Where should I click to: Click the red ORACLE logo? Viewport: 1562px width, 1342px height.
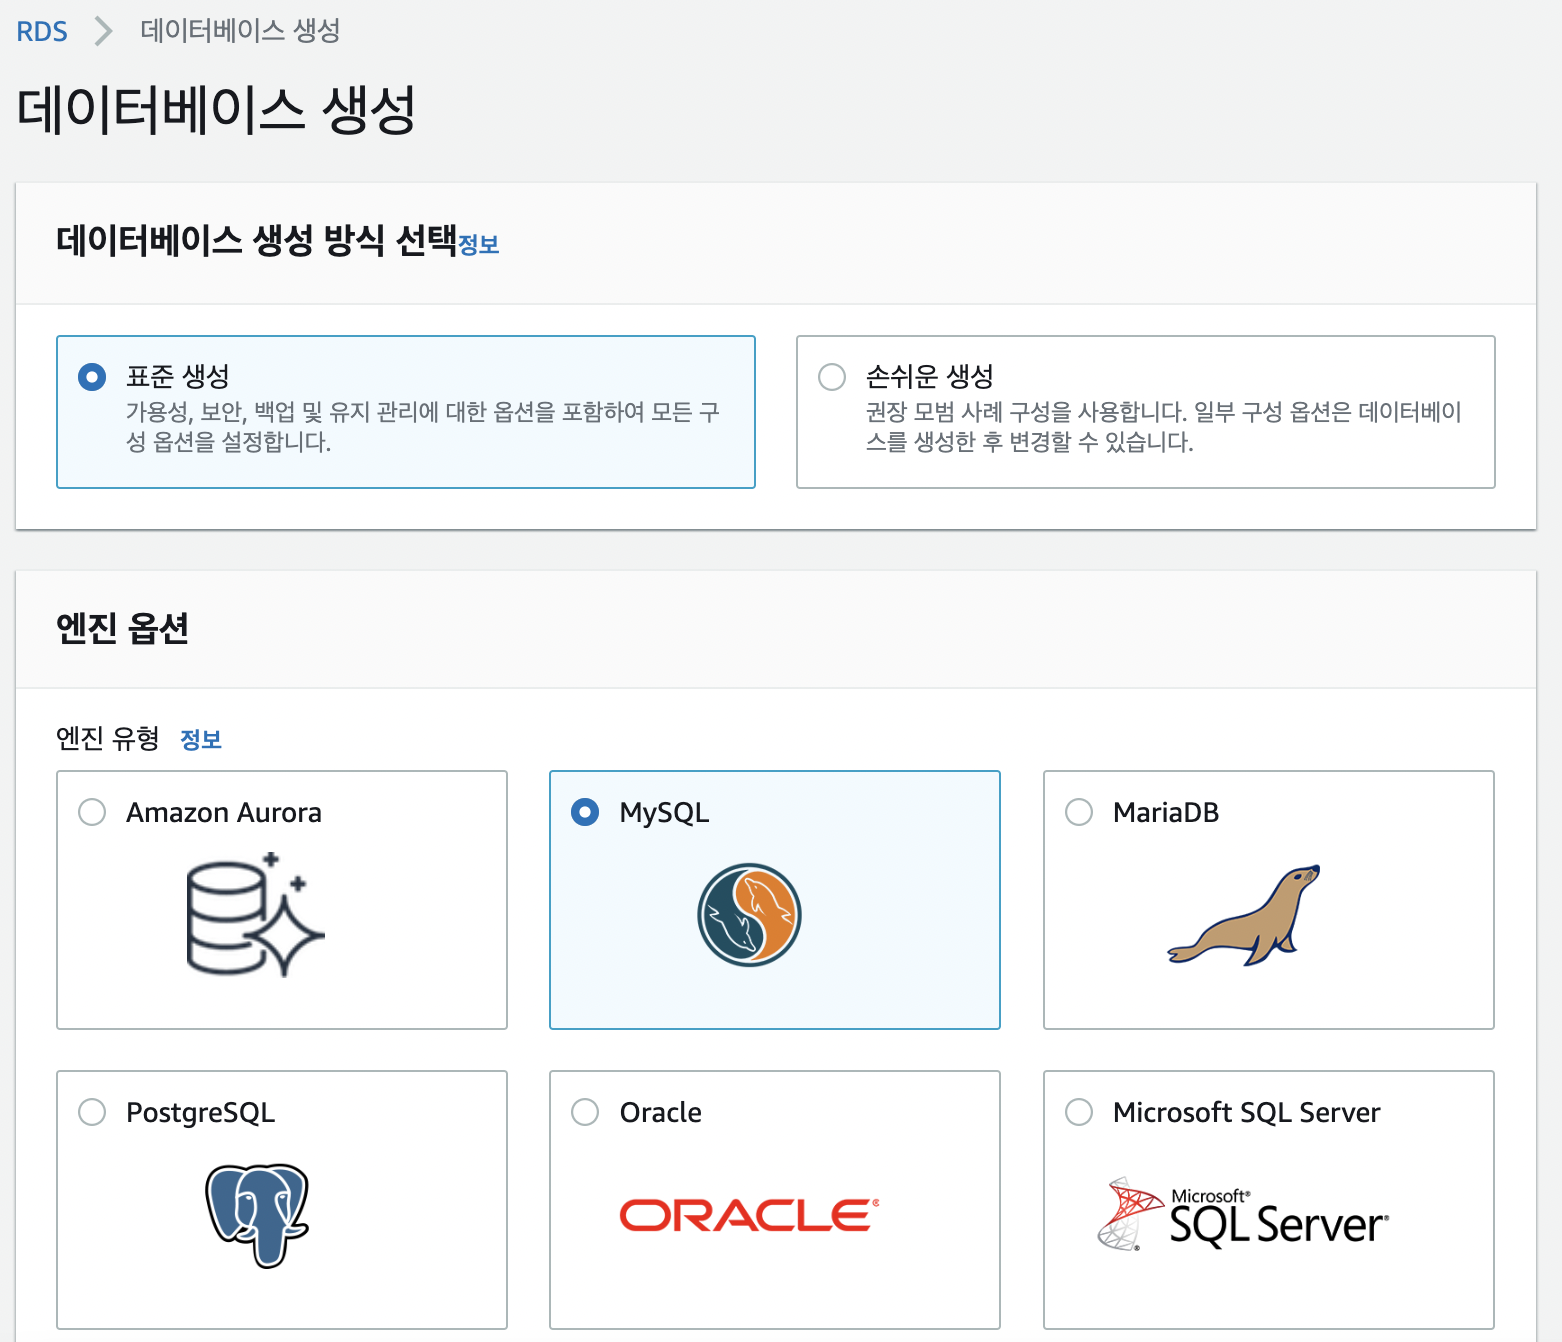coord(749,1215)
